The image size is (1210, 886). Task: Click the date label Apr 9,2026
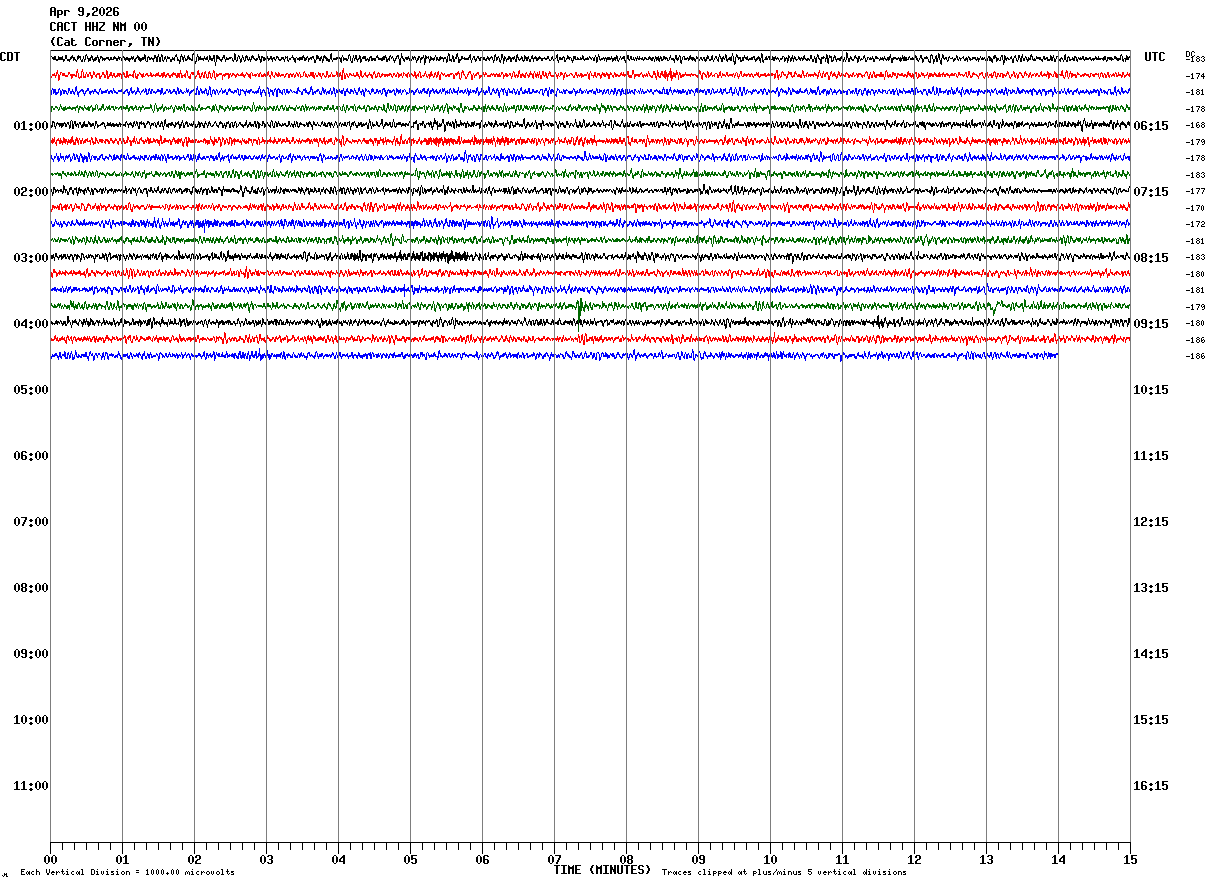[x=84, y=12]
